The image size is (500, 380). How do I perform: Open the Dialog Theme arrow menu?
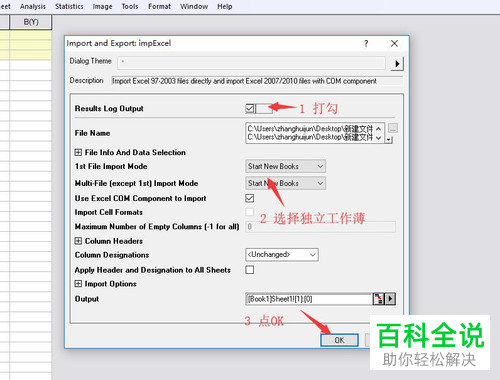point(397,63)
